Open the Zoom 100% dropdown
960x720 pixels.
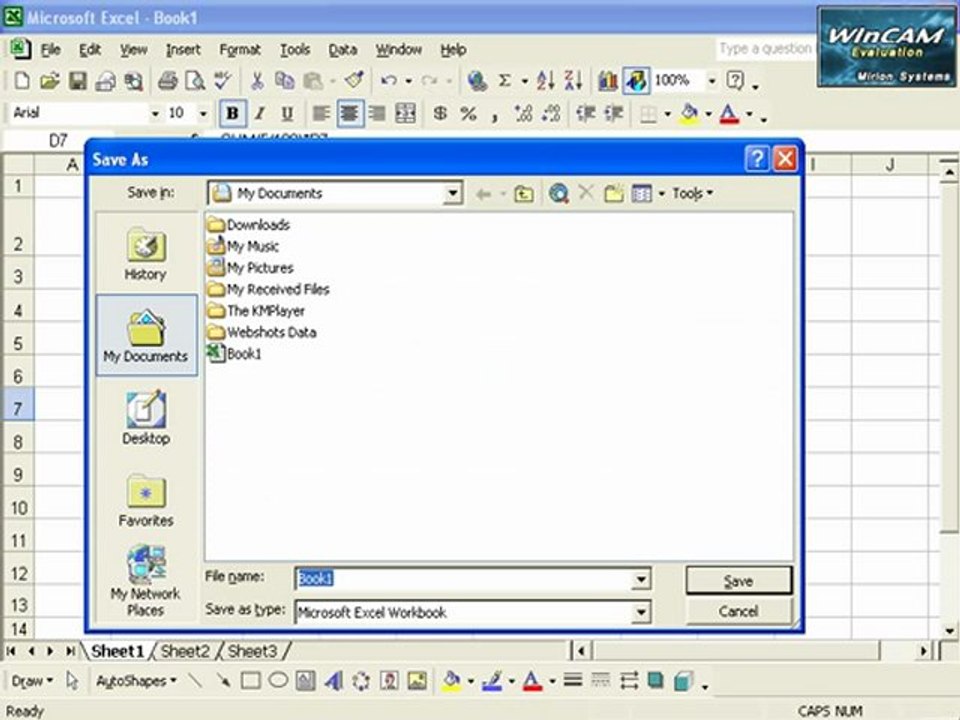(711, 80)
